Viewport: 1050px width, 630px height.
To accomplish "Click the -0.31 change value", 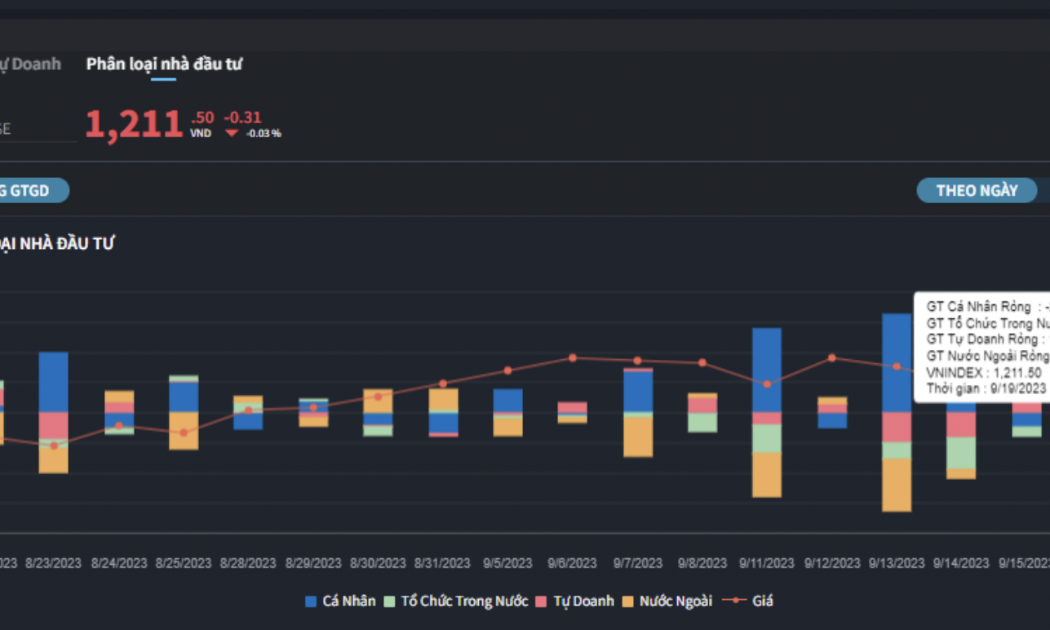I will (x=242, y=118).
